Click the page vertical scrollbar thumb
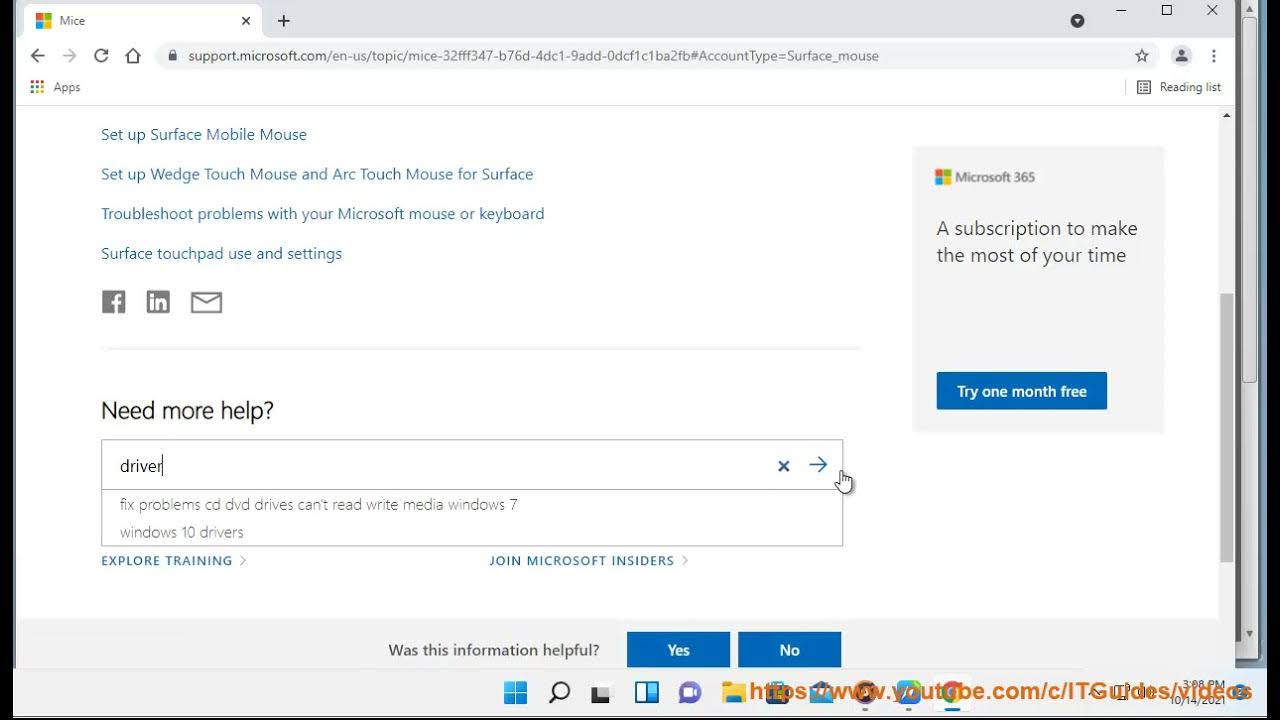The height and width of the screenshot is (720, 1280). point(1226,428)
